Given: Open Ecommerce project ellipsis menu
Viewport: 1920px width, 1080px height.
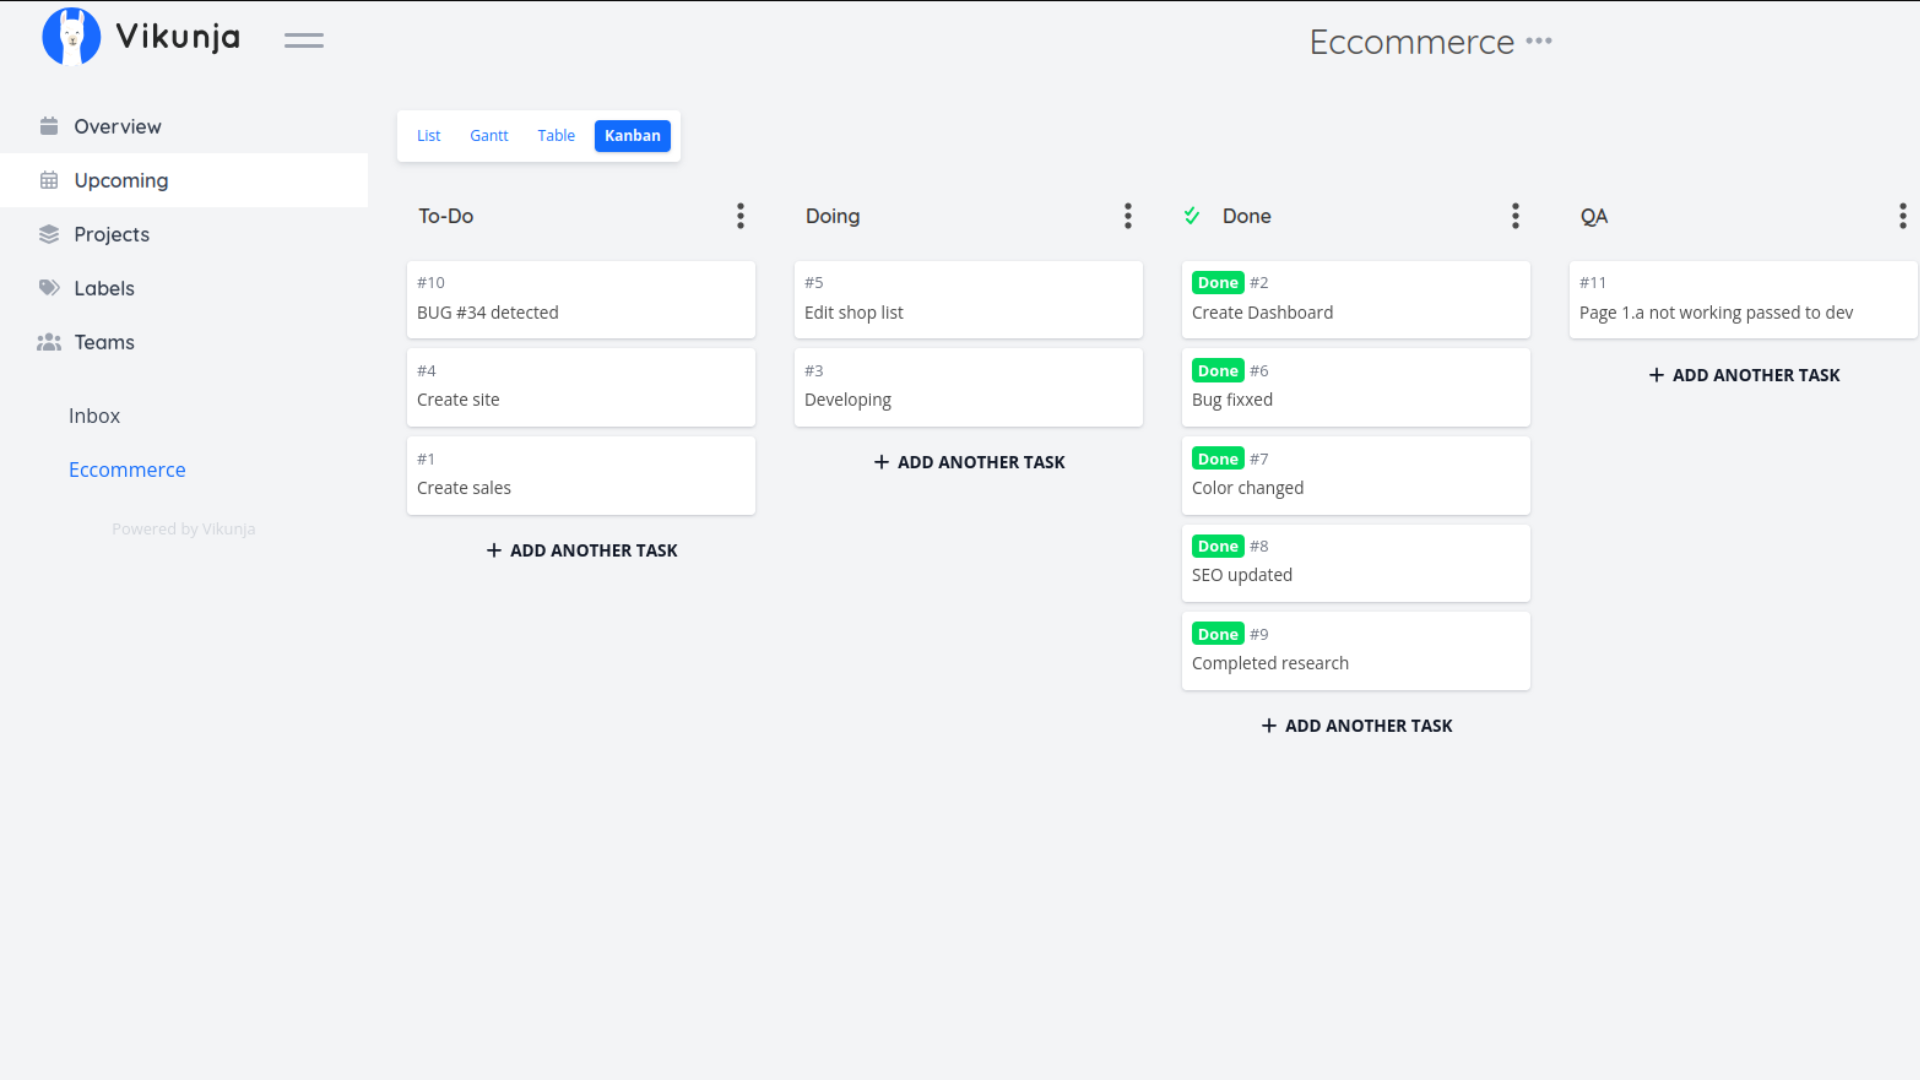Looking at the screenshot, I should (x=1539, y=41).
